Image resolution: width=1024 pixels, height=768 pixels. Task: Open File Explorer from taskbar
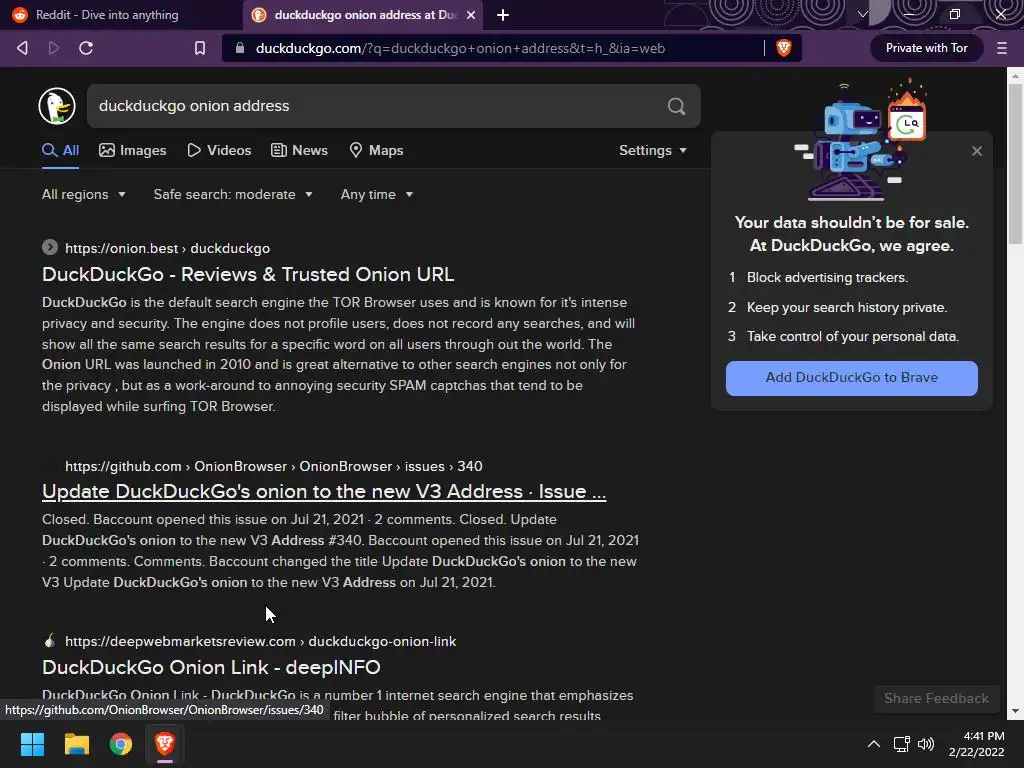coord(76,744)
